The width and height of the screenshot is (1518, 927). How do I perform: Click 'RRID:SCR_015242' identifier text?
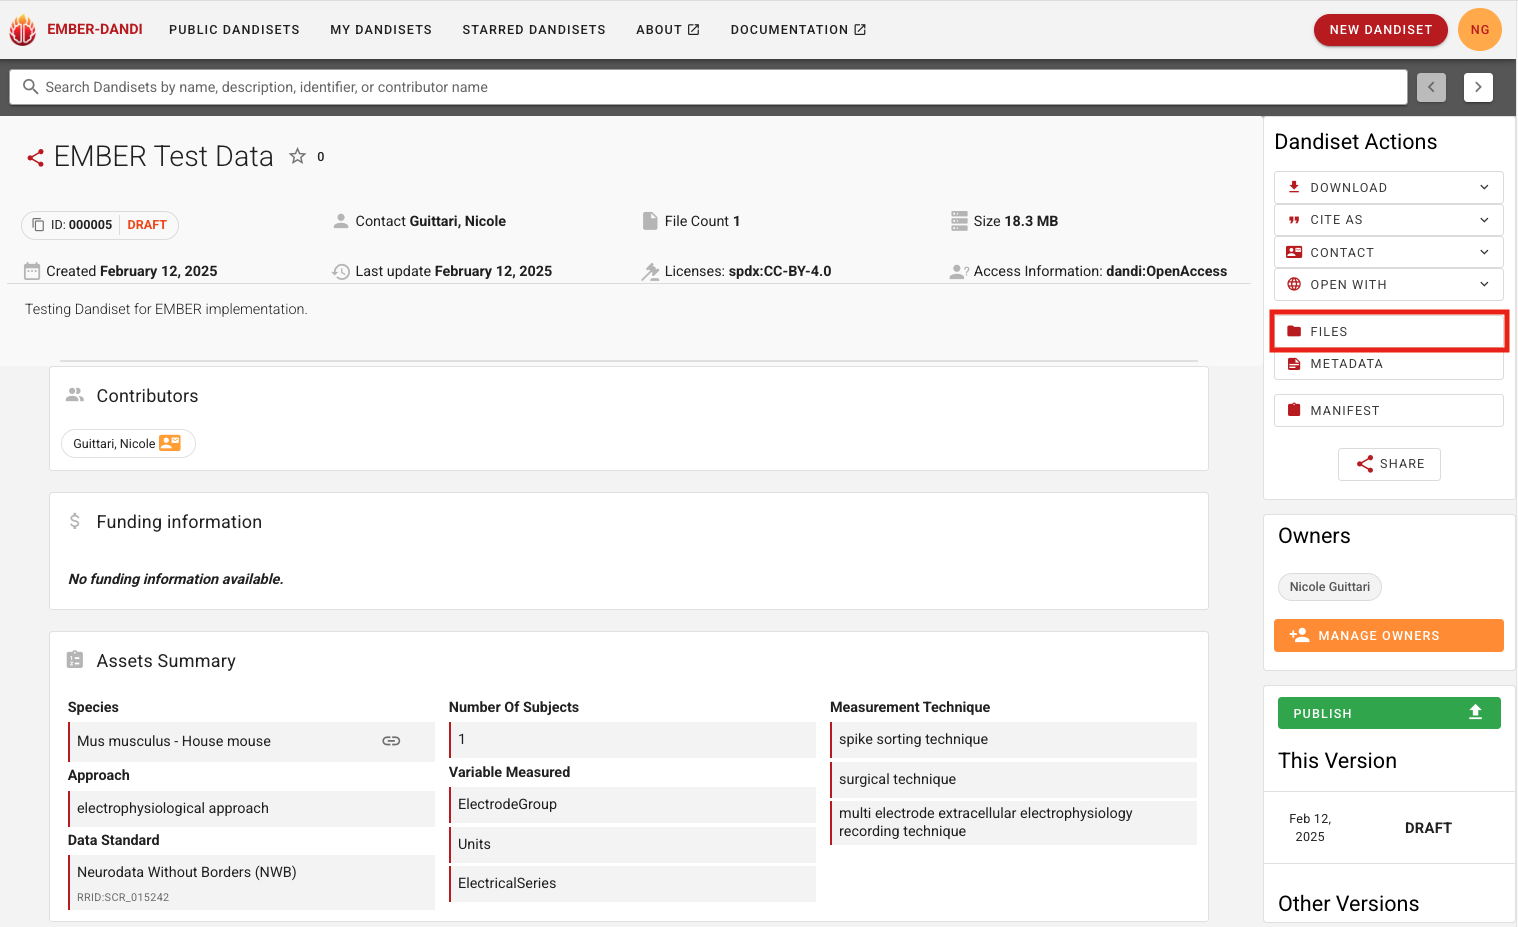[x=123, y=897]
